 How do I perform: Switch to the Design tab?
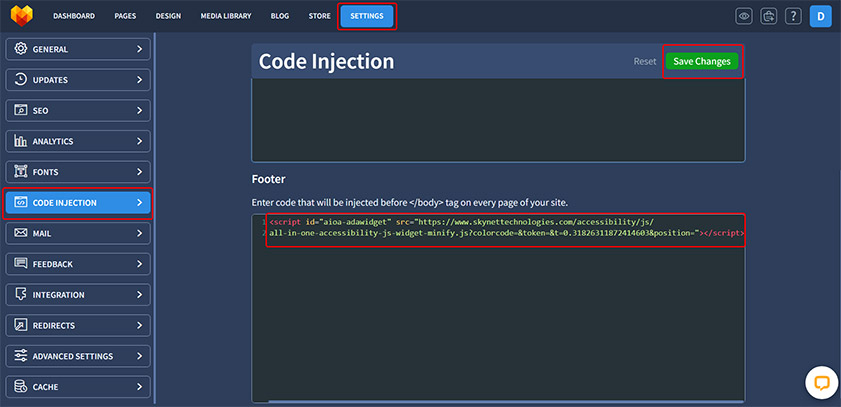168,16
